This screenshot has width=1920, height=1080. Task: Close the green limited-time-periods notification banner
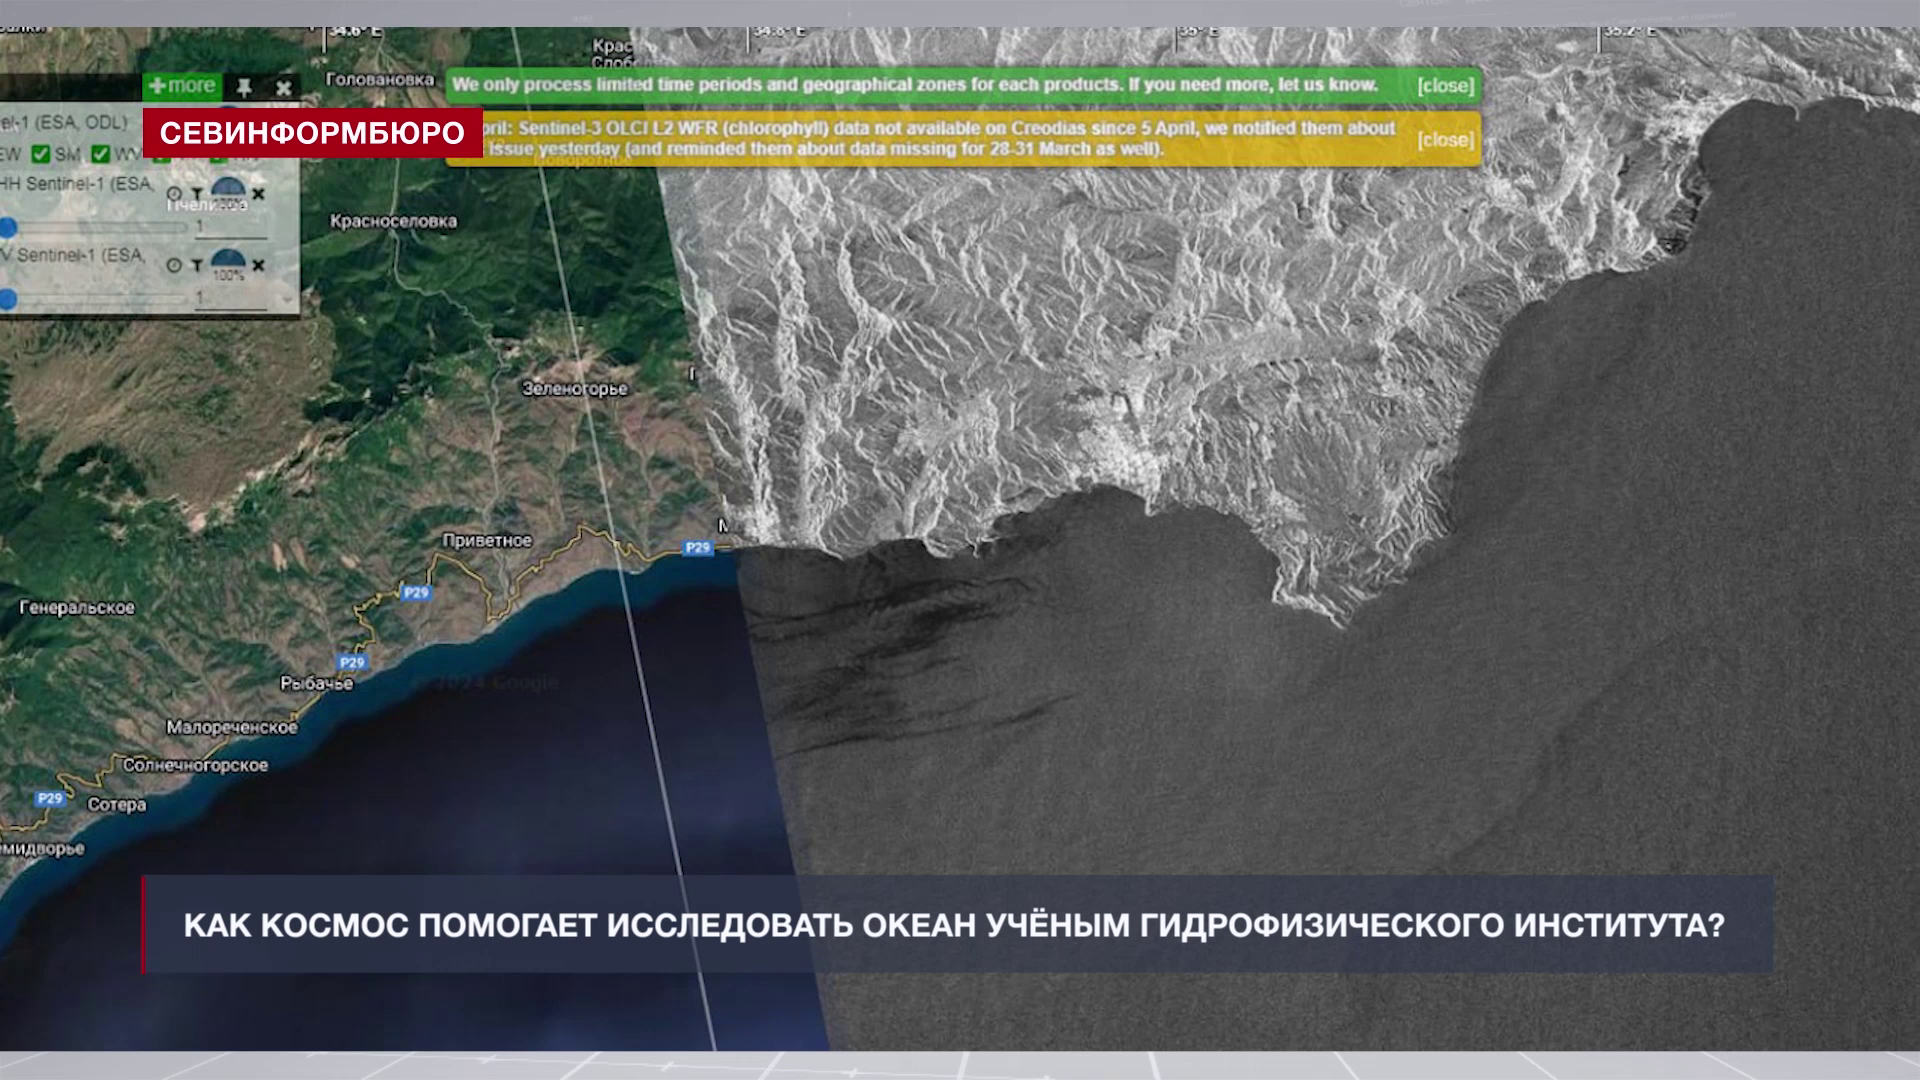pyautogui.click(x=1448, y=85)
